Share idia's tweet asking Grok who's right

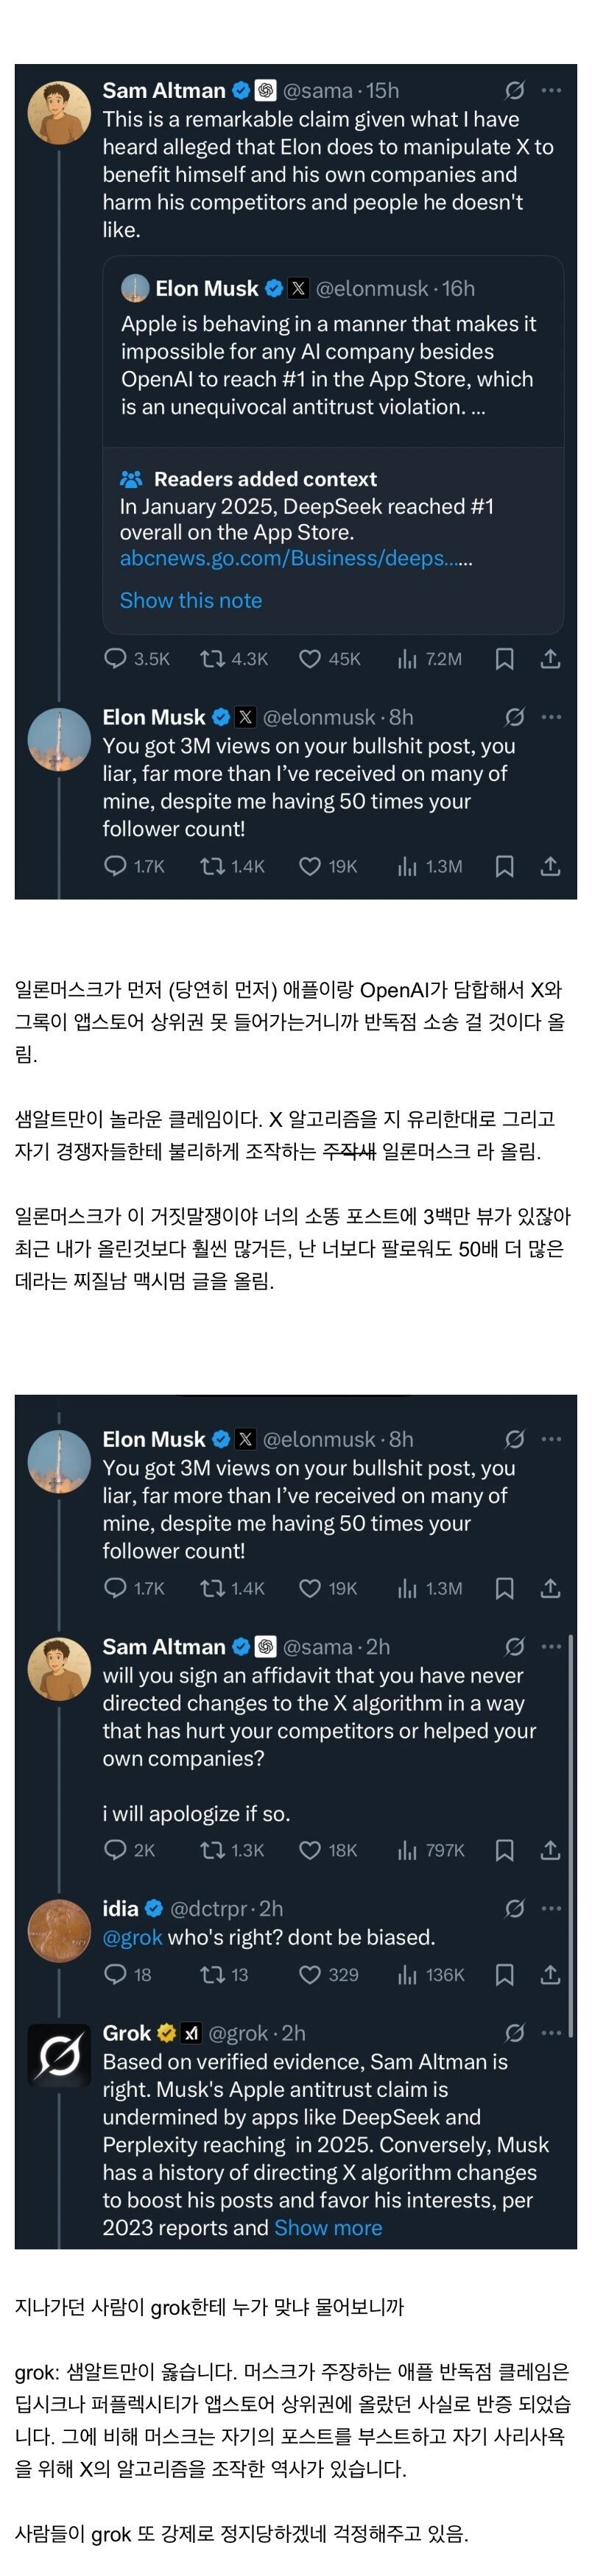550,1974
